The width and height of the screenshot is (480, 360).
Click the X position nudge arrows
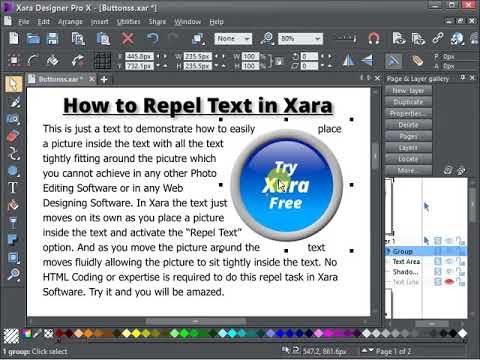[161, 56]
